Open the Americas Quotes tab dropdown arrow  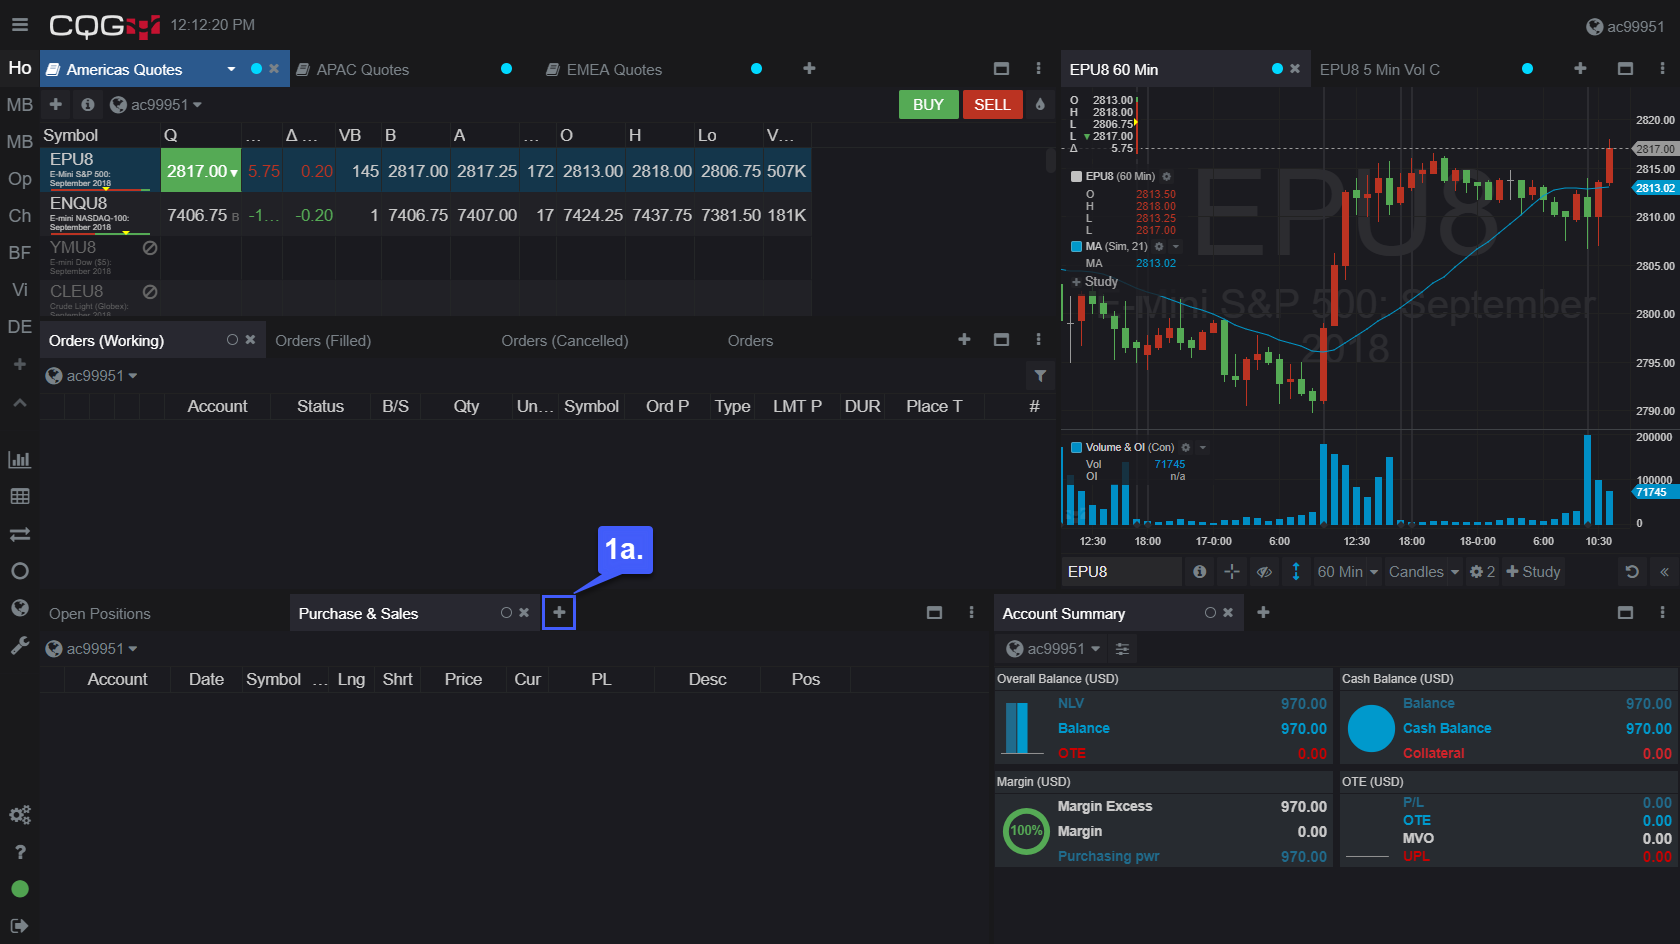pos(231,69)
